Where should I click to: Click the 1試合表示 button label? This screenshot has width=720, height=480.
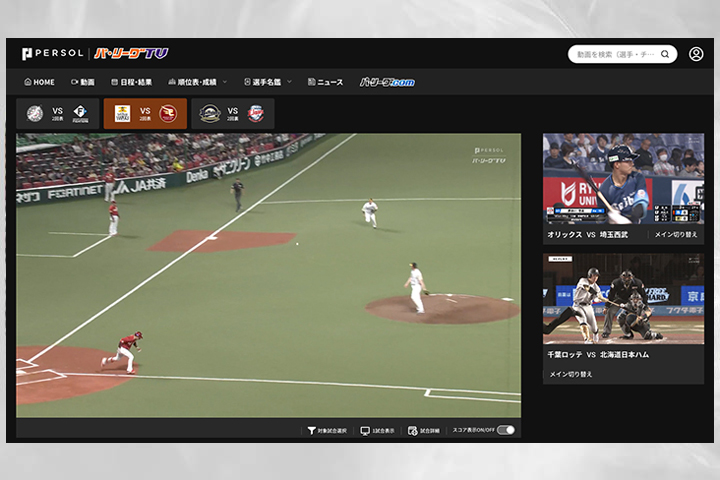383,430
